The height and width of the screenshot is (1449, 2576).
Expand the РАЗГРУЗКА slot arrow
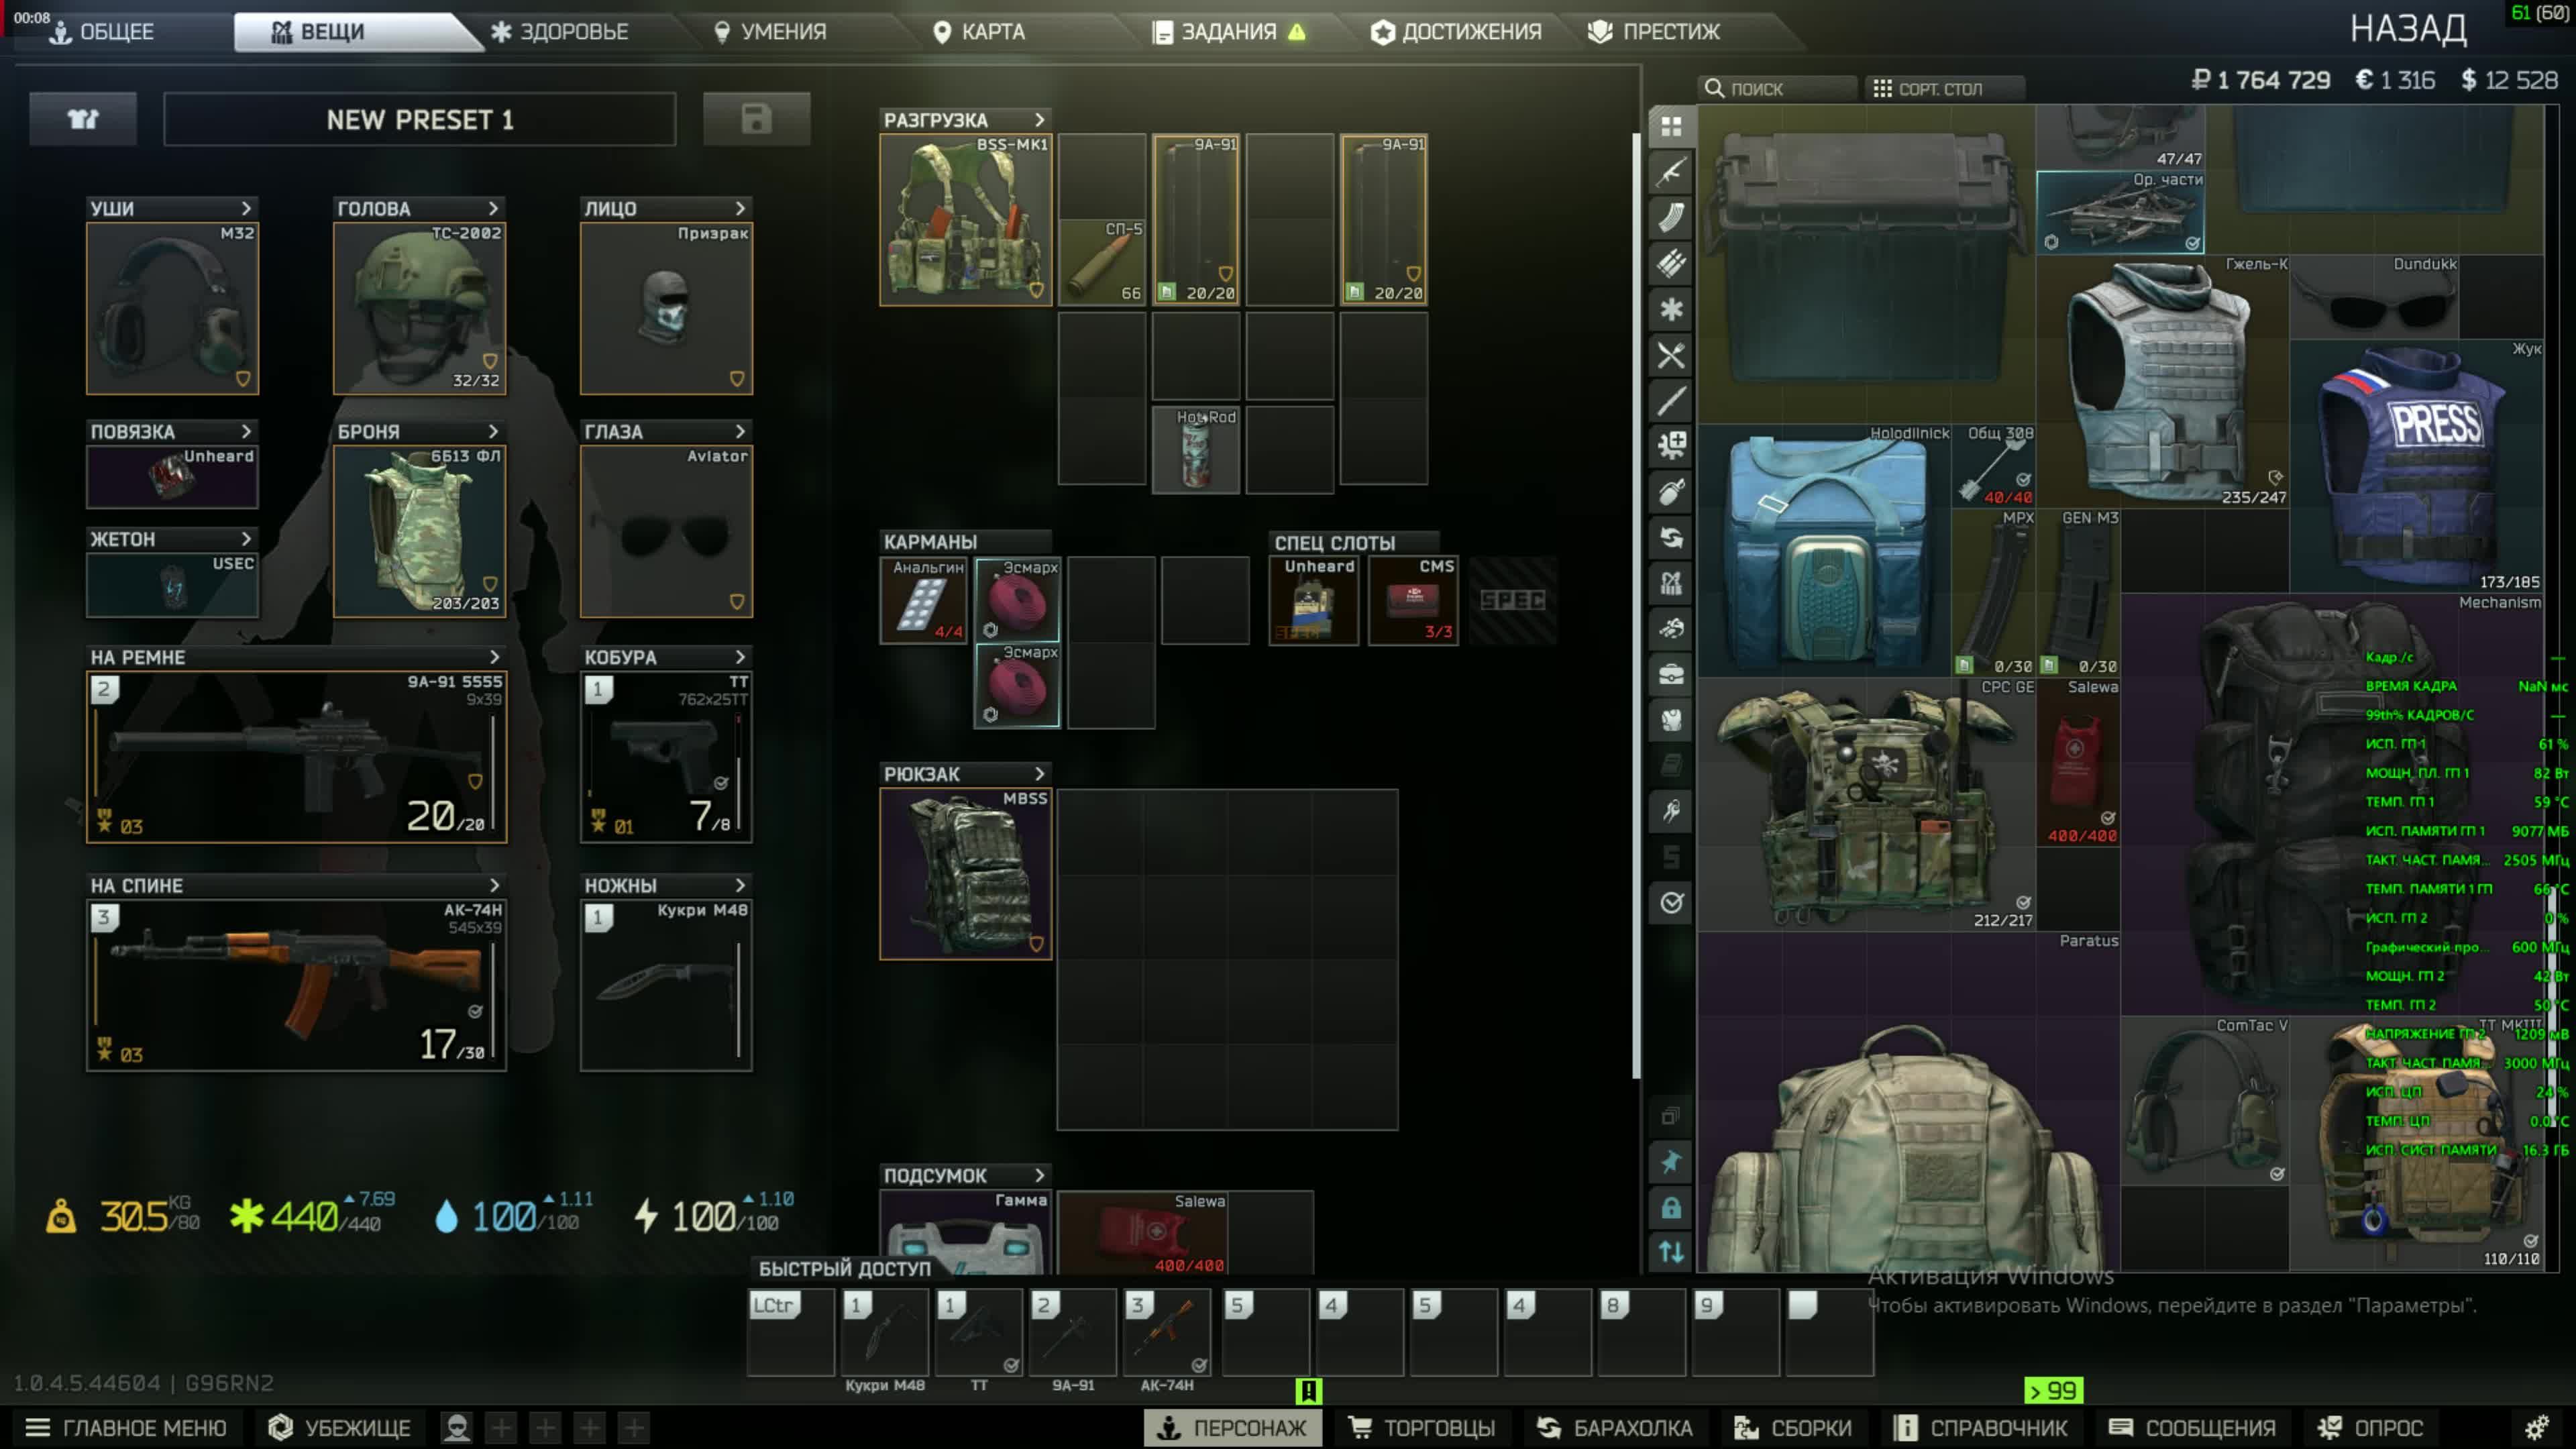click(x=1040, y=119)
